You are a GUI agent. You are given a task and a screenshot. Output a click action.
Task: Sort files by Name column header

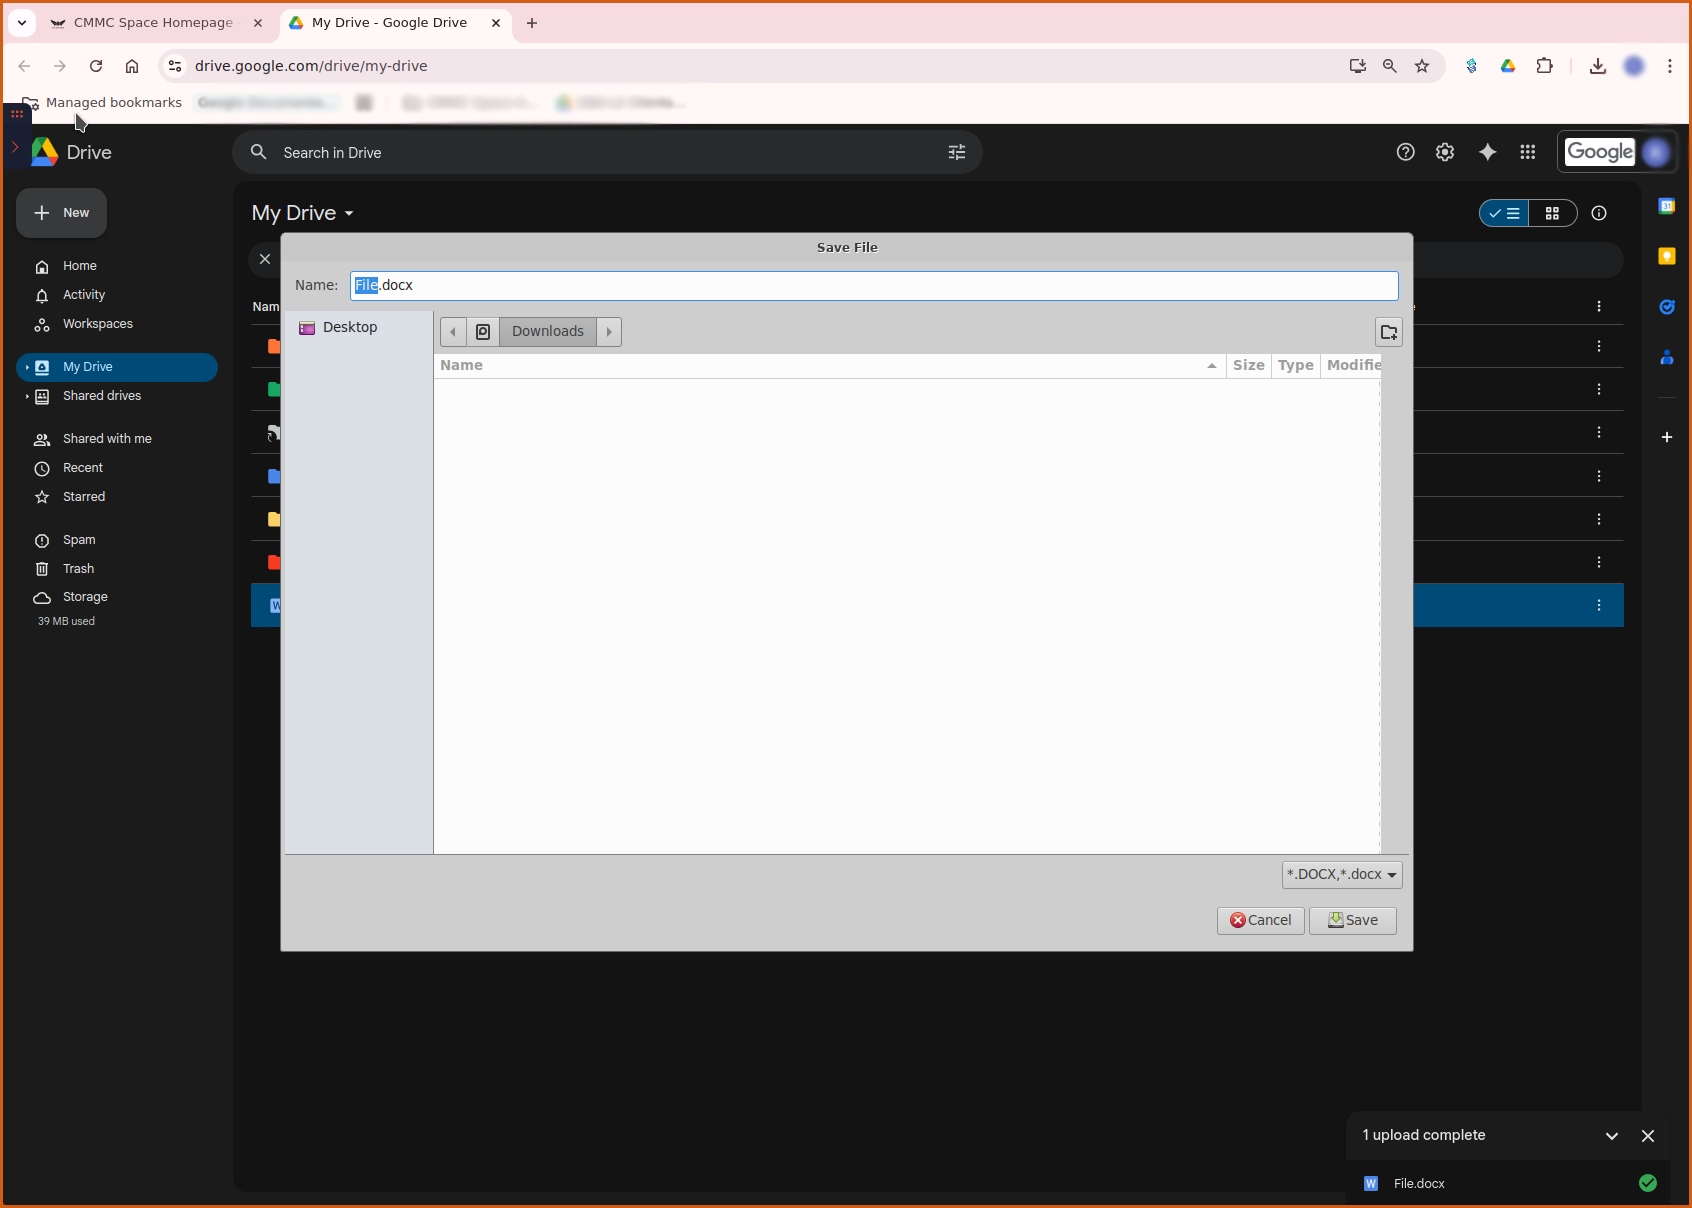coord(830,365)
